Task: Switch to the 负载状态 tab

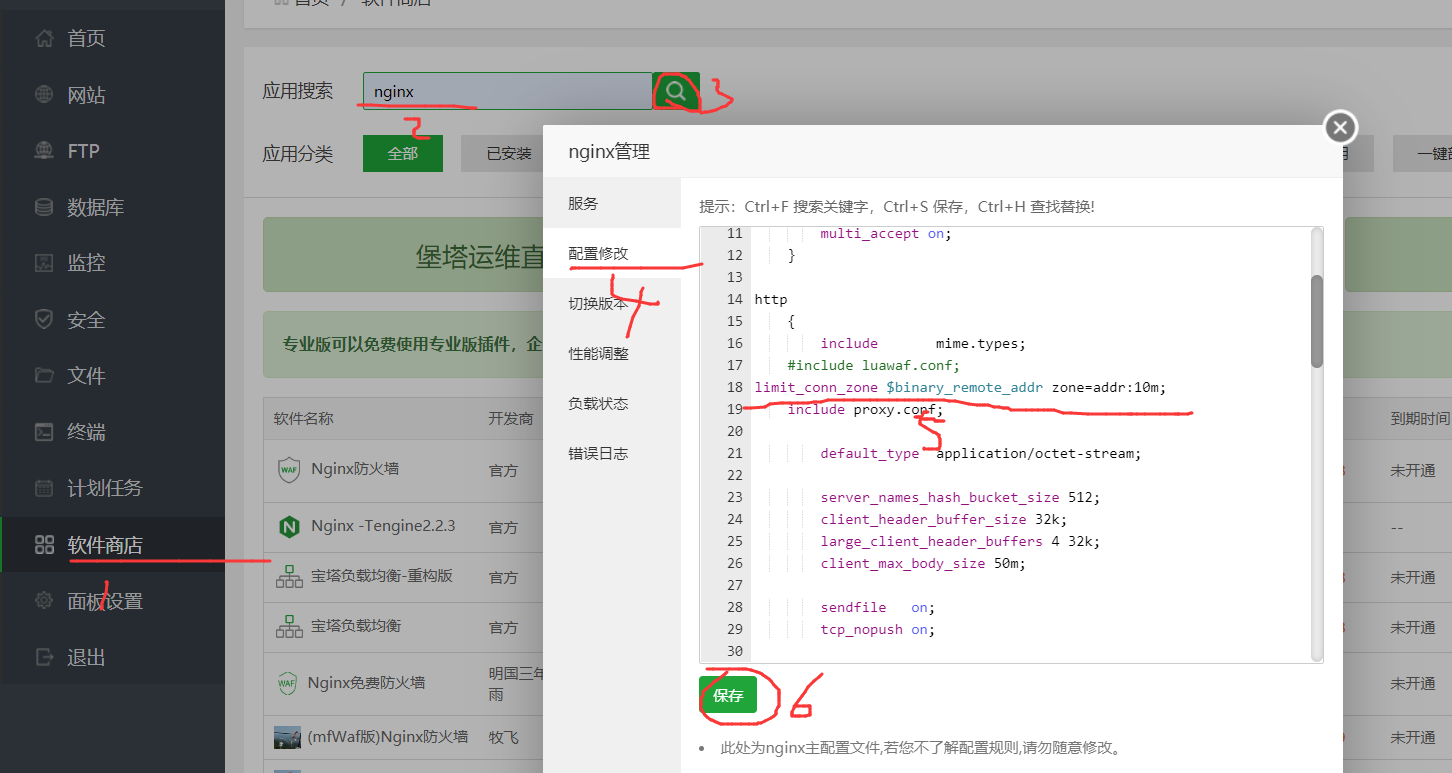Action: [612, 403]
